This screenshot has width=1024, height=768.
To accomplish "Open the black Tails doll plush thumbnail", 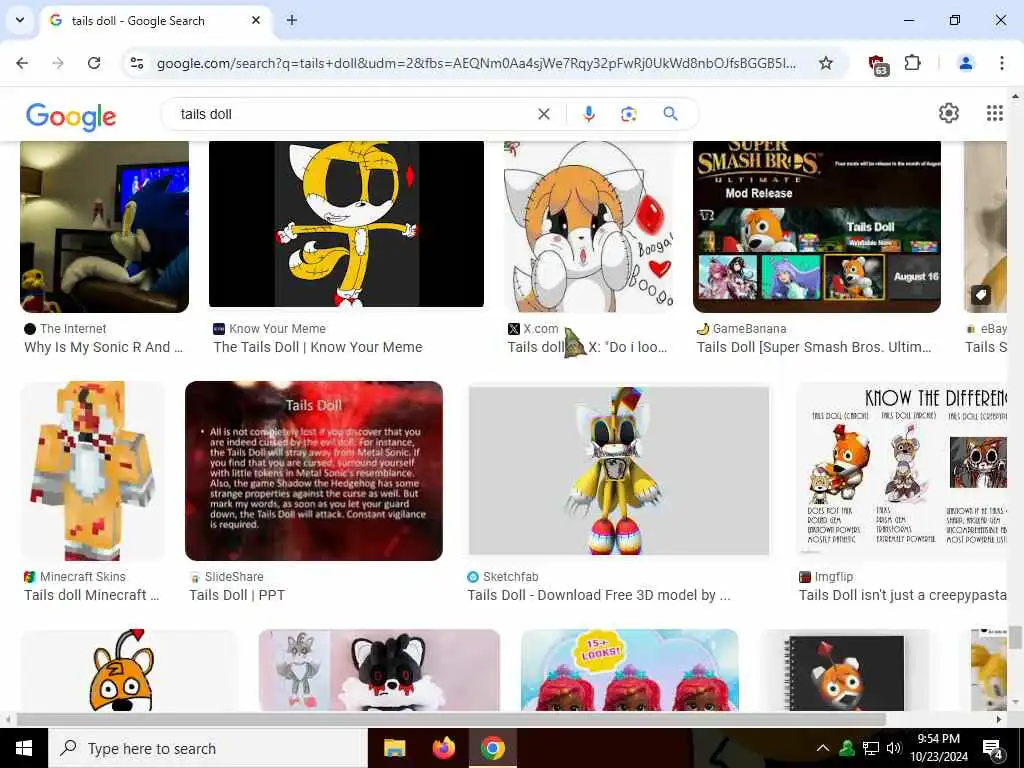I will (x=379, y=670).
